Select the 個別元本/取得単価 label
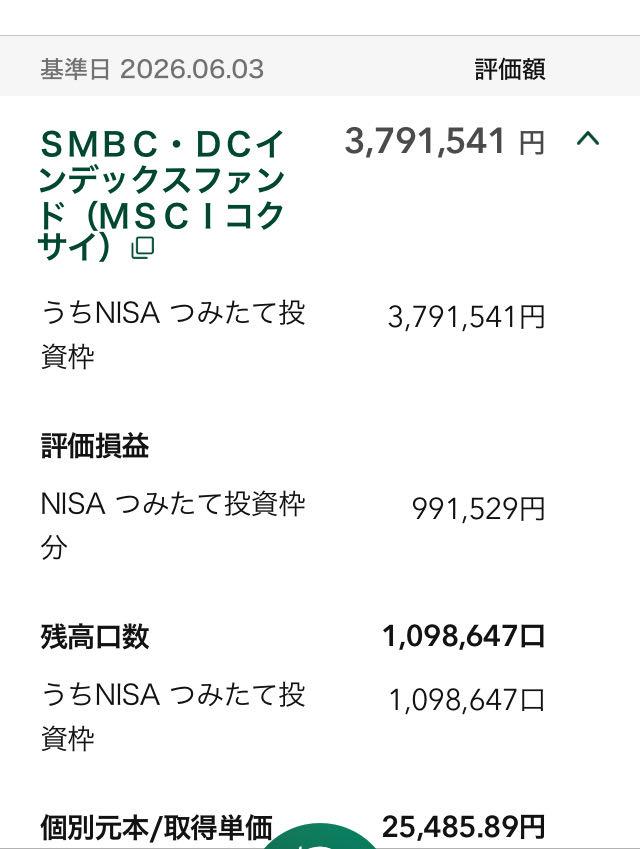Image resolution: width=640 pixels, height=849 pixels. point(156,828)
